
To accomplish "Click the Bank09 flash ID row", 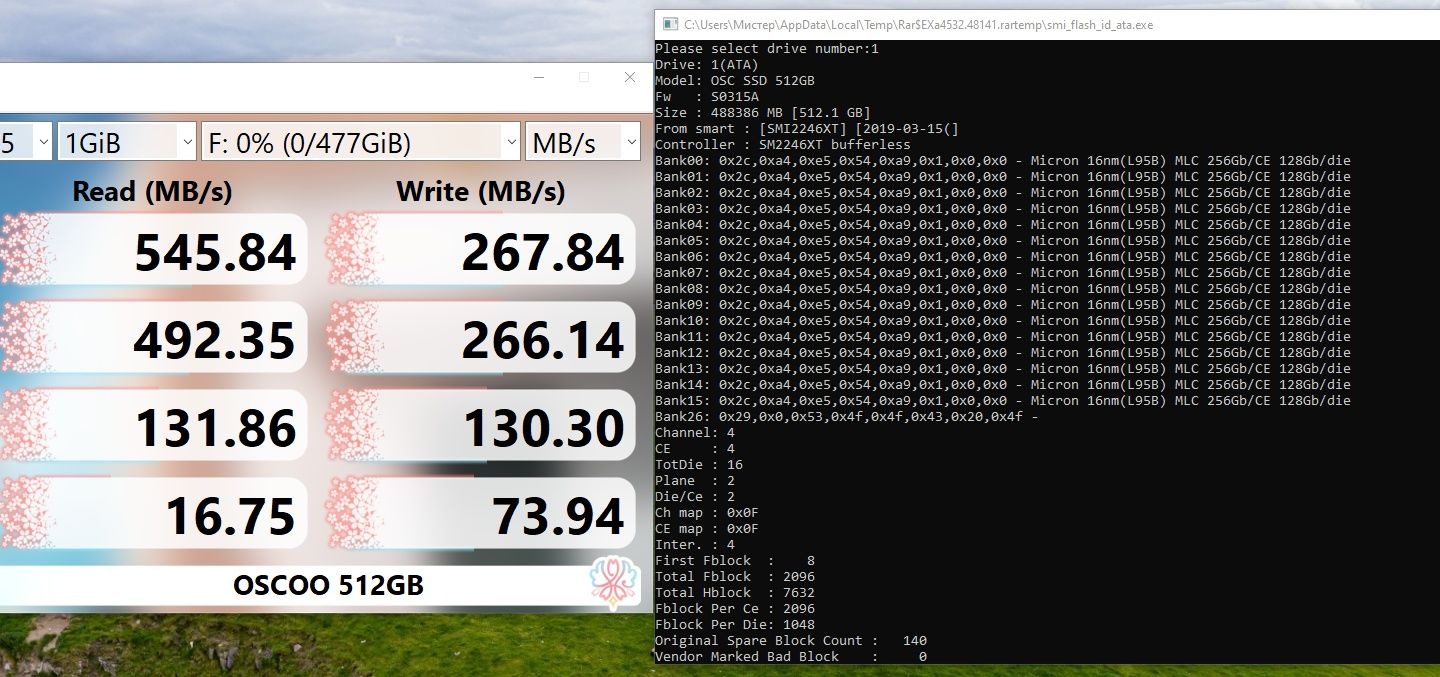I will (1003, 304).
